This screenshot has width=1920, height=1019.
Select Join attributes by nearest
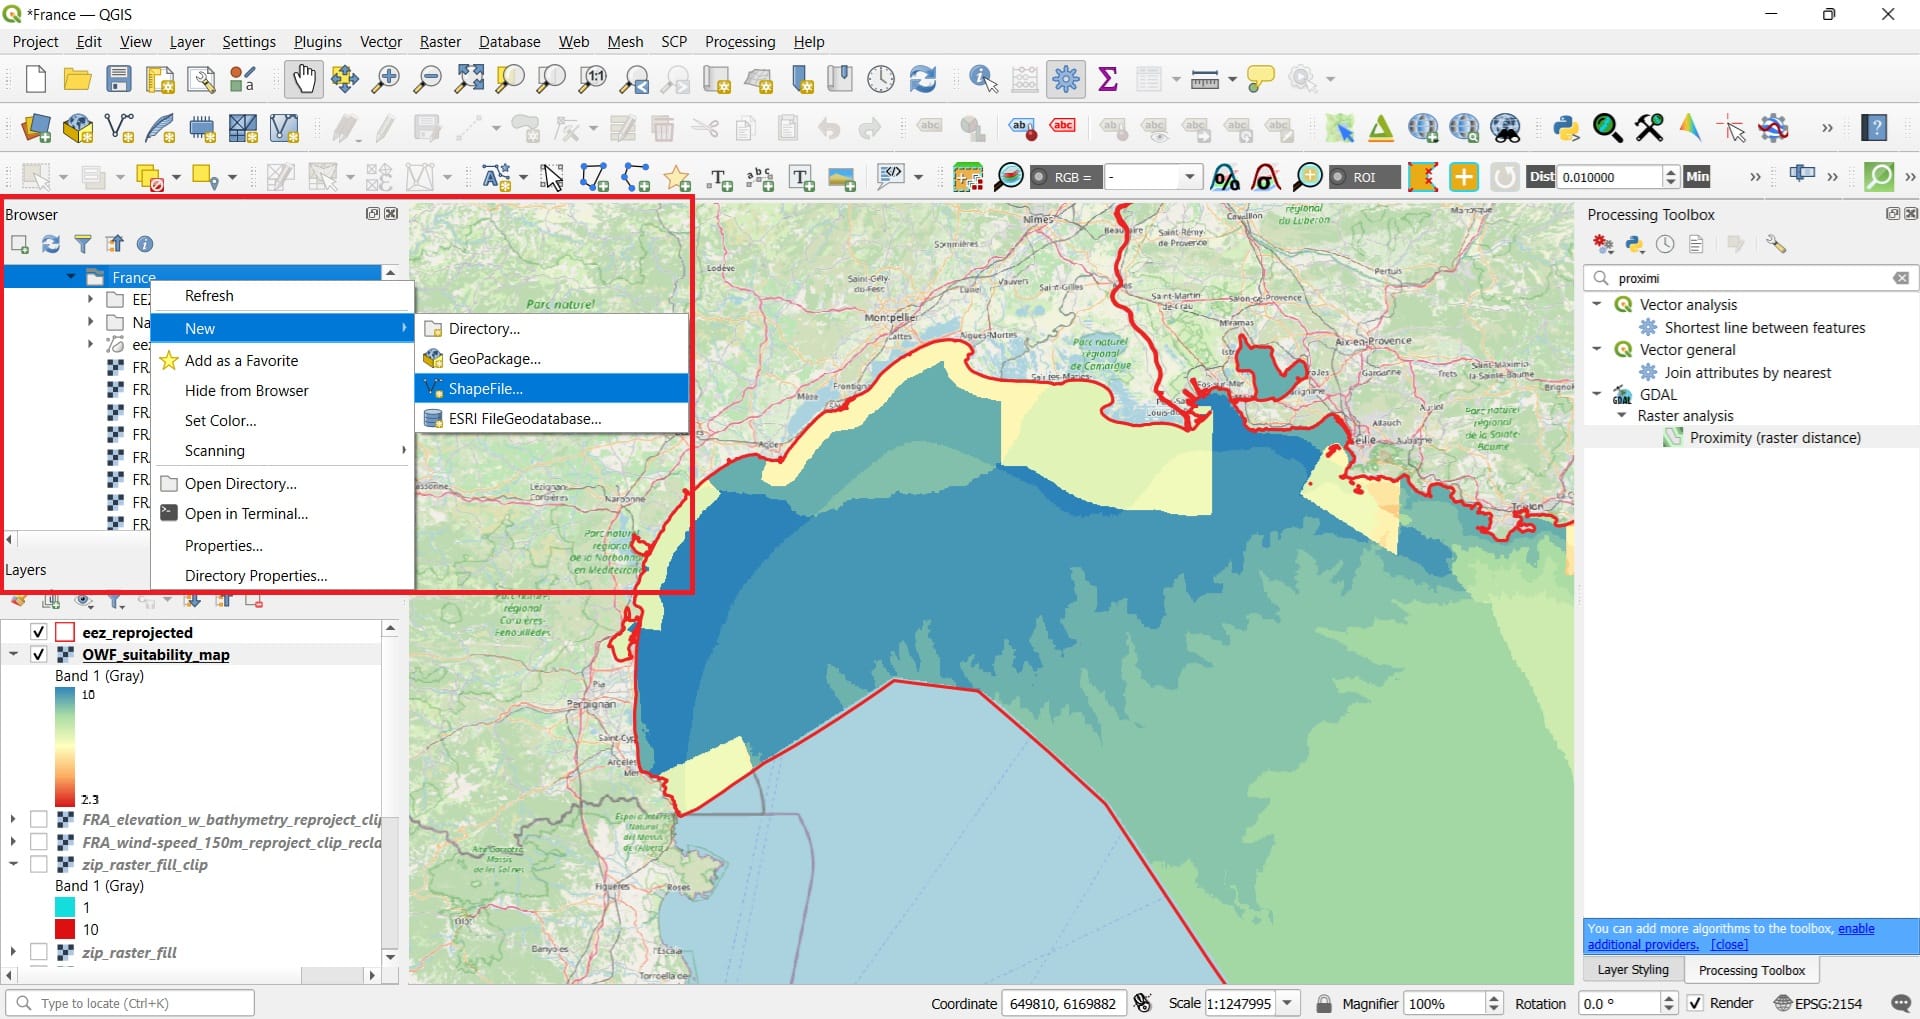tap(1747, 372)
